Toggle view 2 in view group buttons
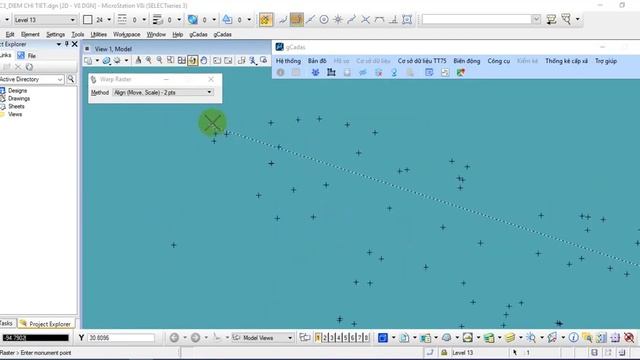Viewport: 640px width, 360px height. click(x=325, y=338)
